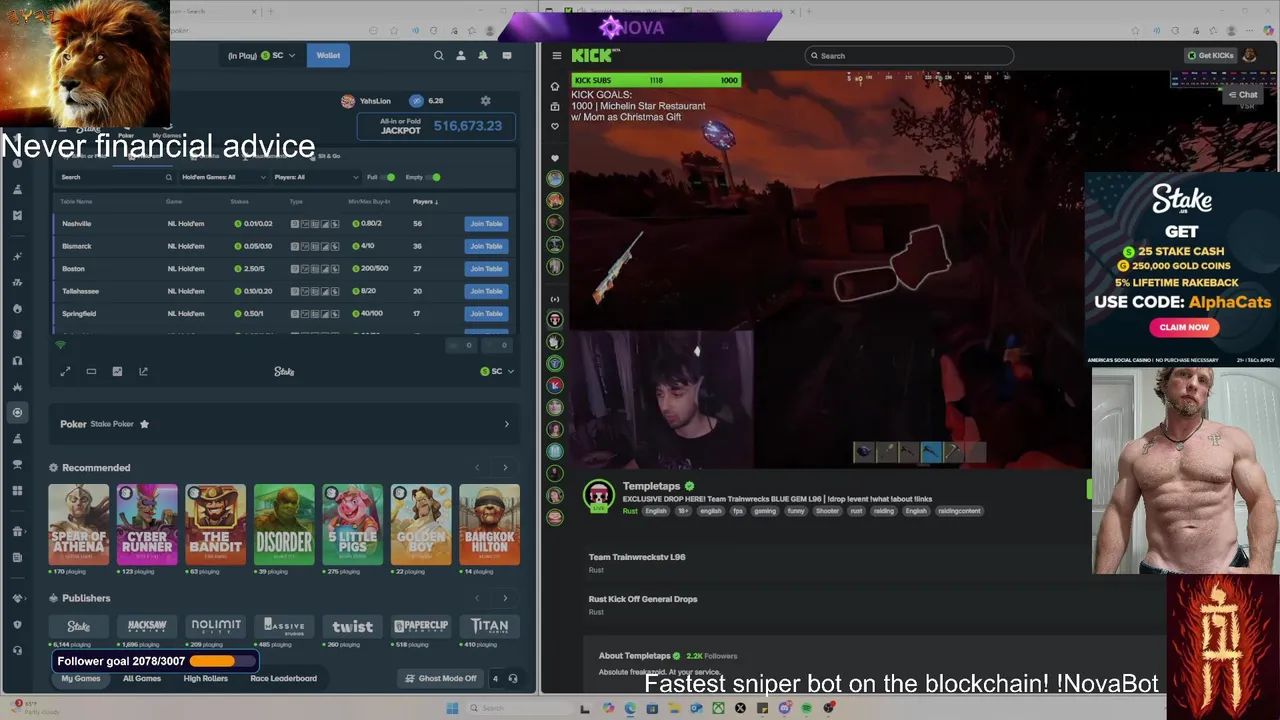Open the (In Play) SC currency dropdown
This screenshot has height=720, width=1280.
click(261, 56)
